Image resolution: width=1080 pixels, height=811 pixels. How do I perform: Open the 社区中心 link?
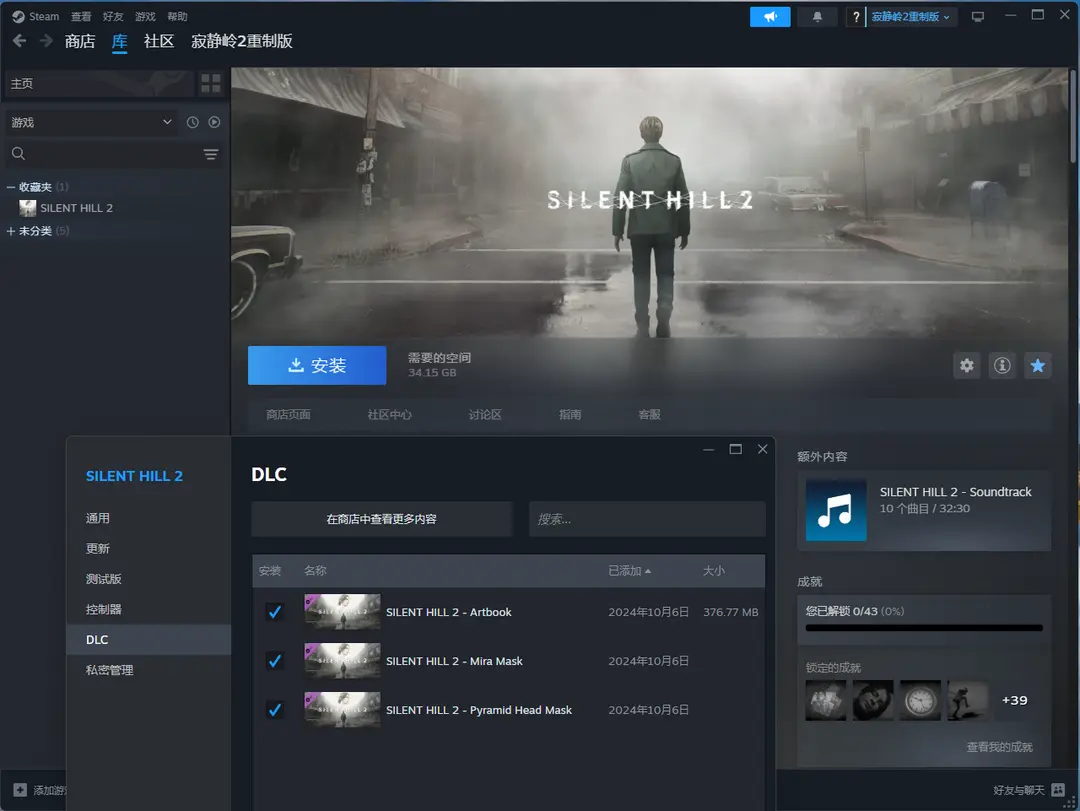coord(389,414)
